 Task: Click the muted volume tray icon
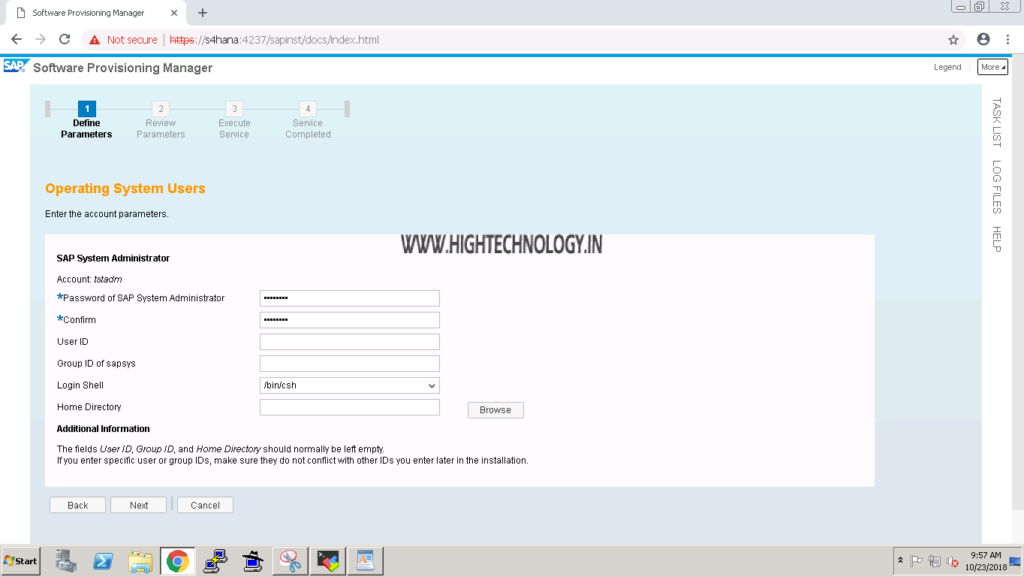click(x=953, y=561)
